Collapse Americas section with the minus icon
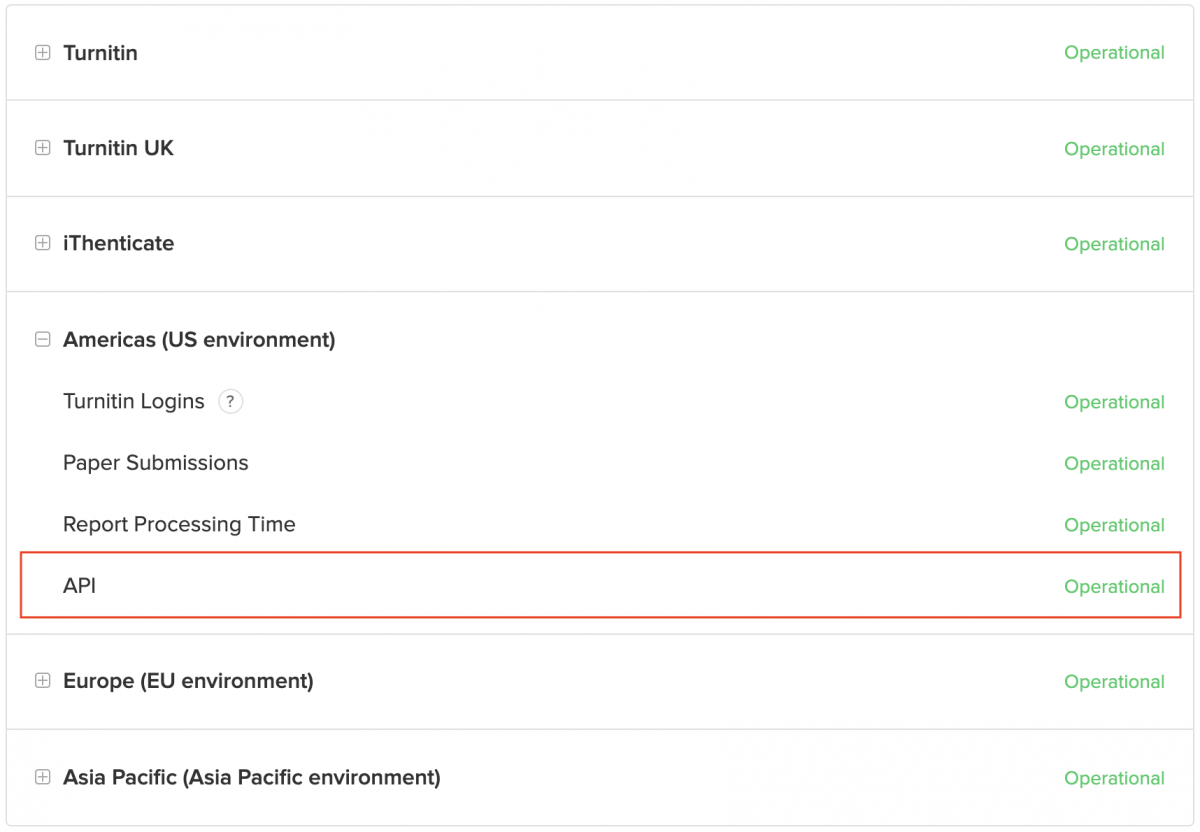 pyautogui.click(x=42, y=340)
